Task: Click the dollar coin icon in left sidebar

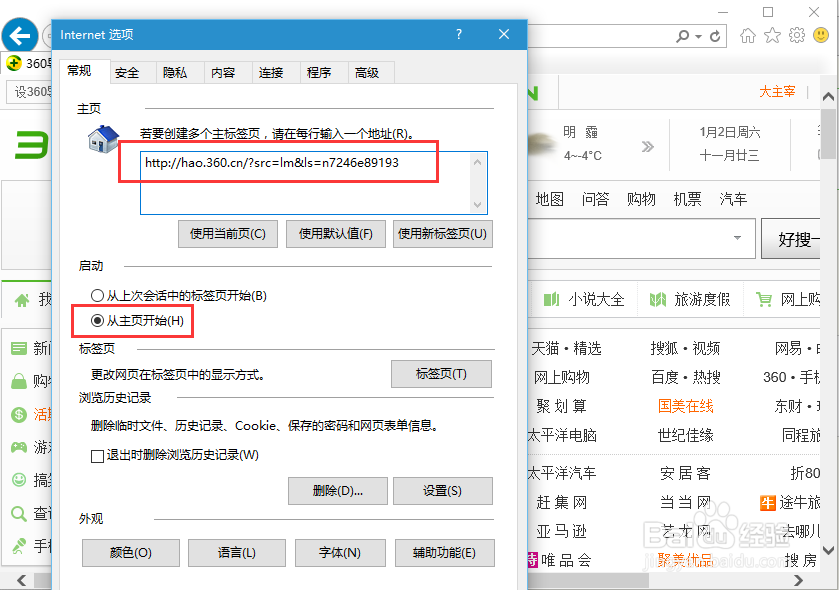Action: click(x=19, y=415)
